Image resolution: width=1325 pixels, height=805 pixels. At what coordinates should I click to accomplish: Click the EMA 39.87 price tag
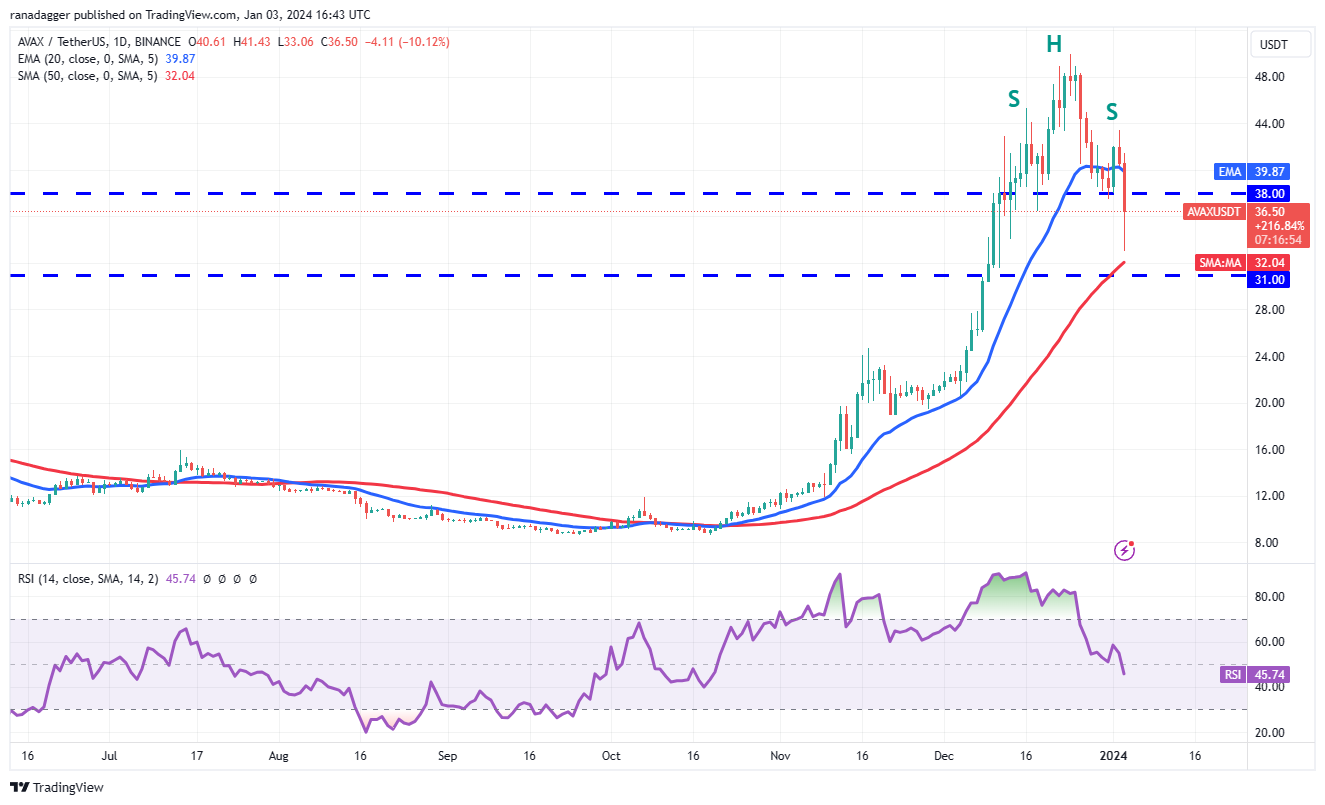point(1249,171)
